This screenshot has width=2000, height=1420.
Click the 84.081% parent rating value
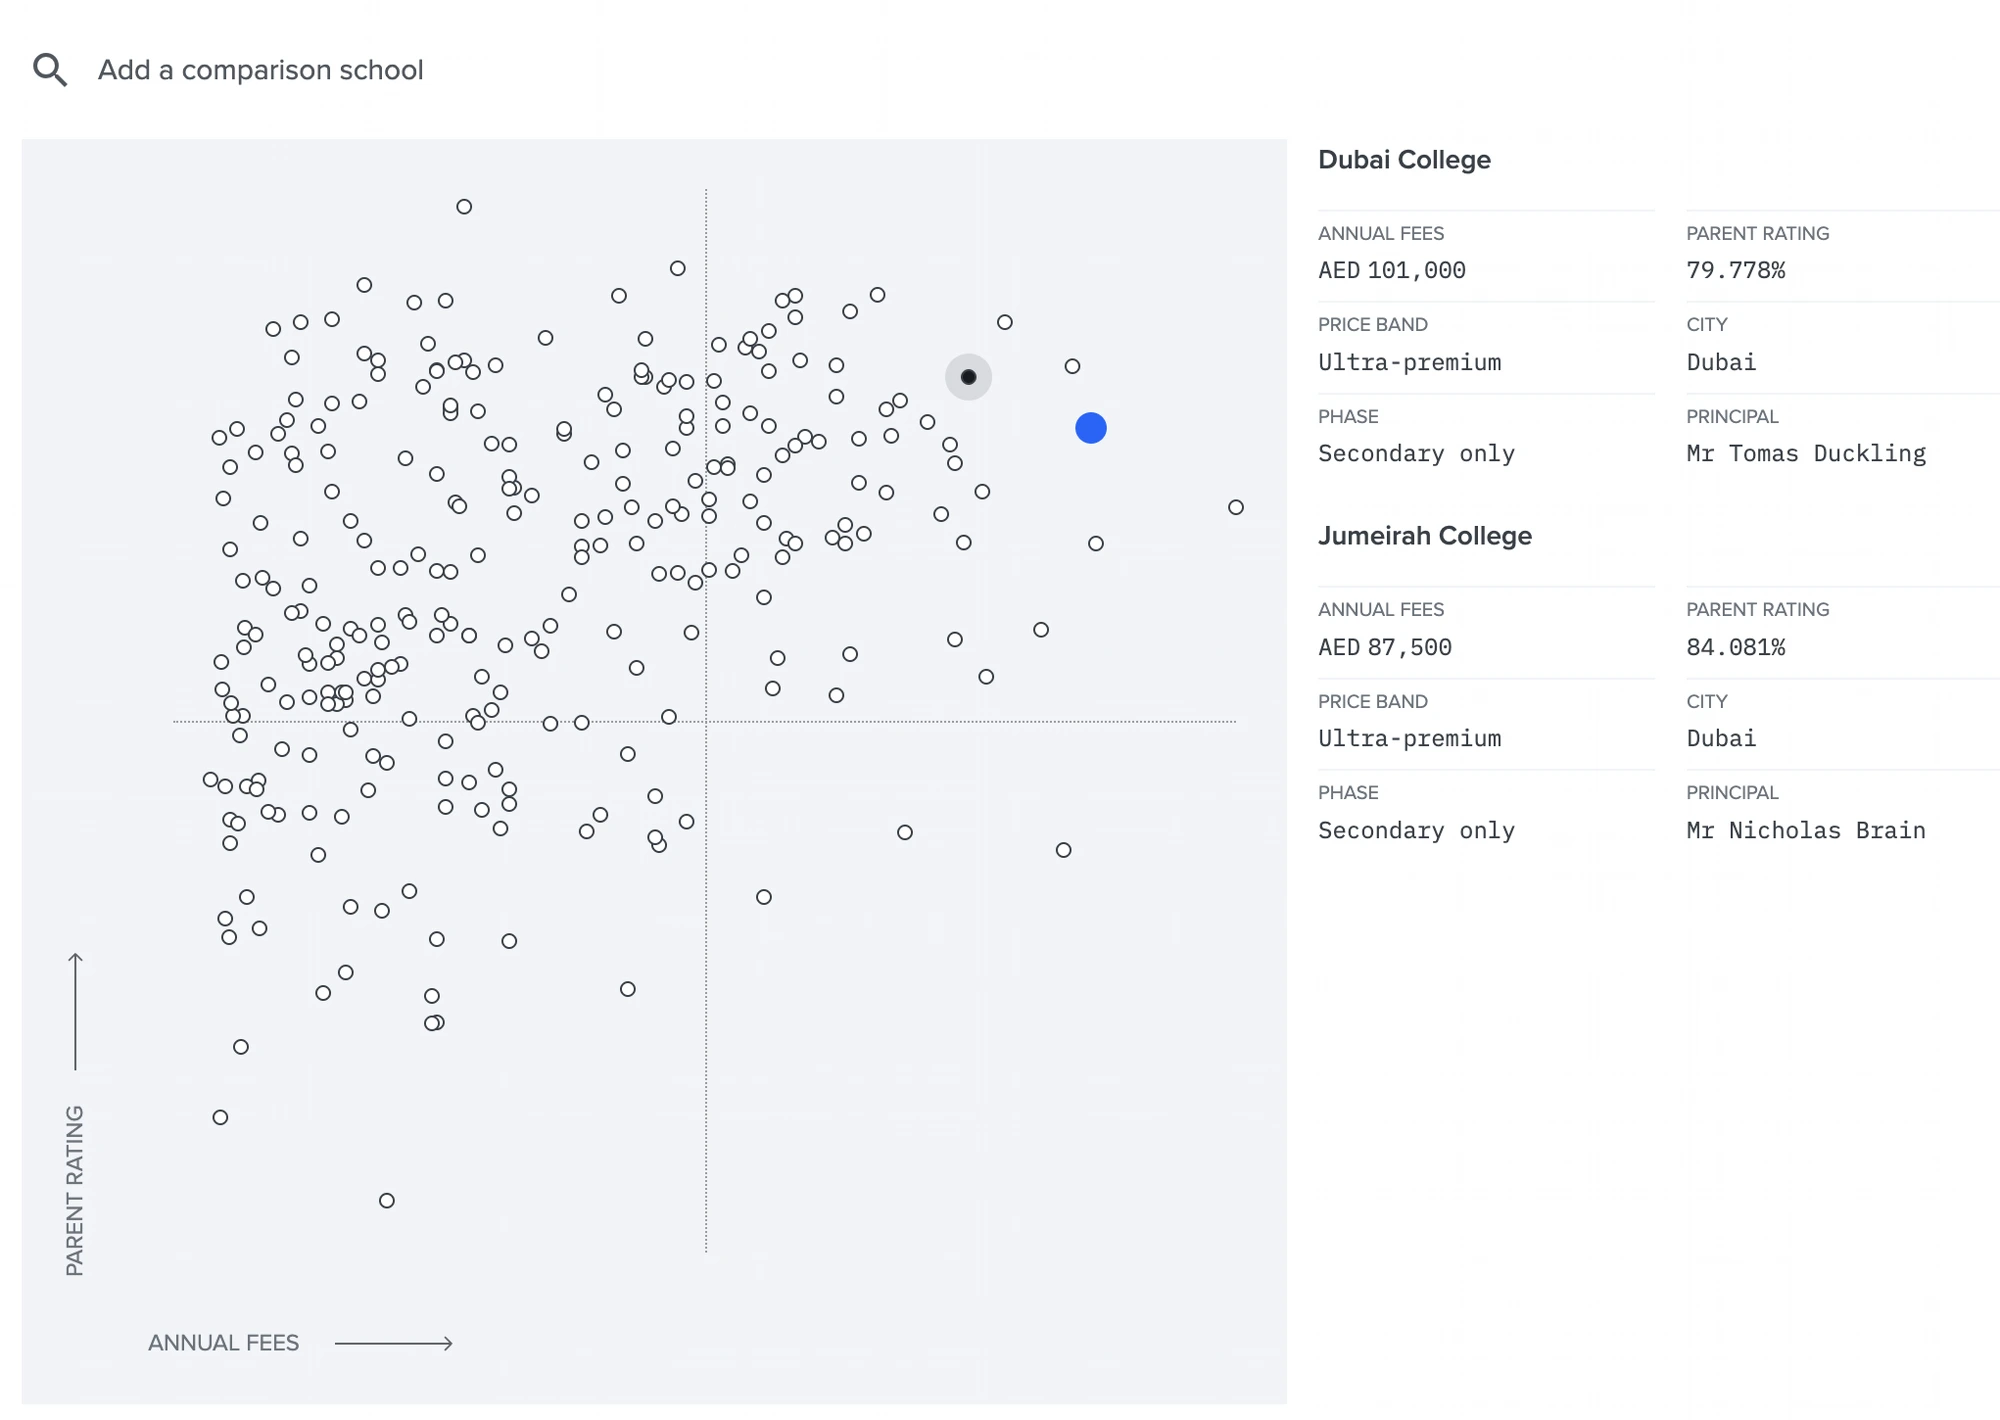(1735, 647)
